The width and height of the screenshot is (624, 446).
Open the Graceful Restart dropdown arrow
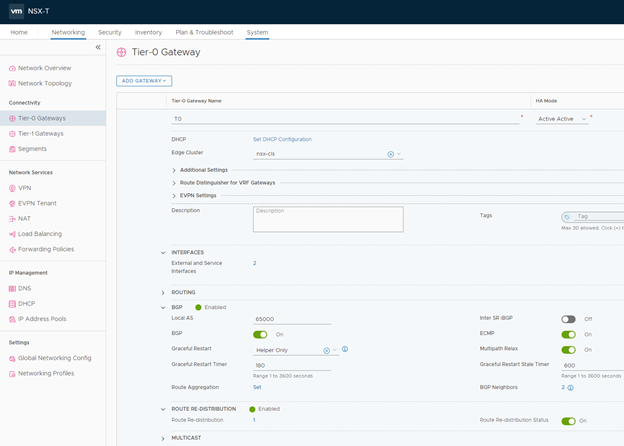click(x=335, y=350)
